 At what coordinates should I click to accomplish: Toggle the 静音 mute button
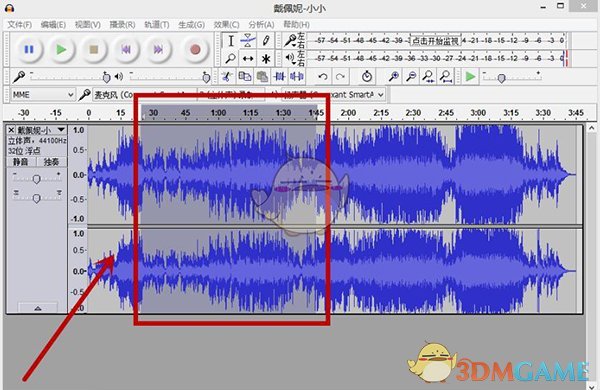[21, 162]
